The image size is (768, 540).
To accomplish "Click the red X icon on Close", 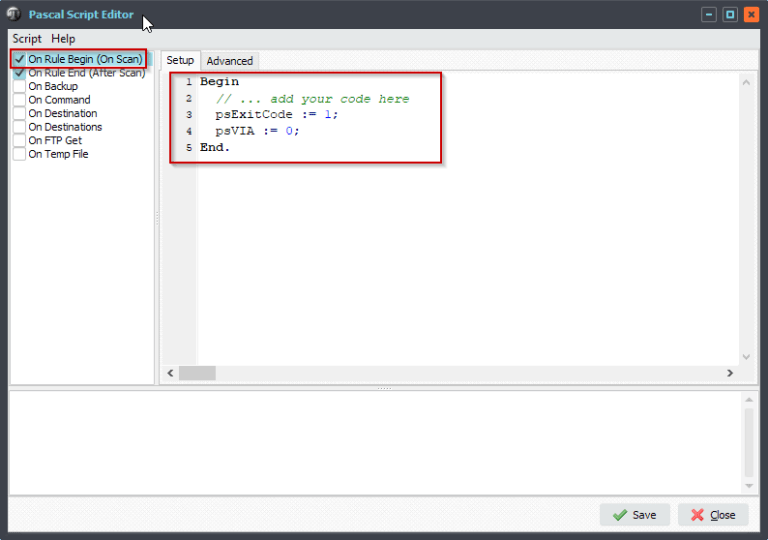I will click(x=697, y=515).
